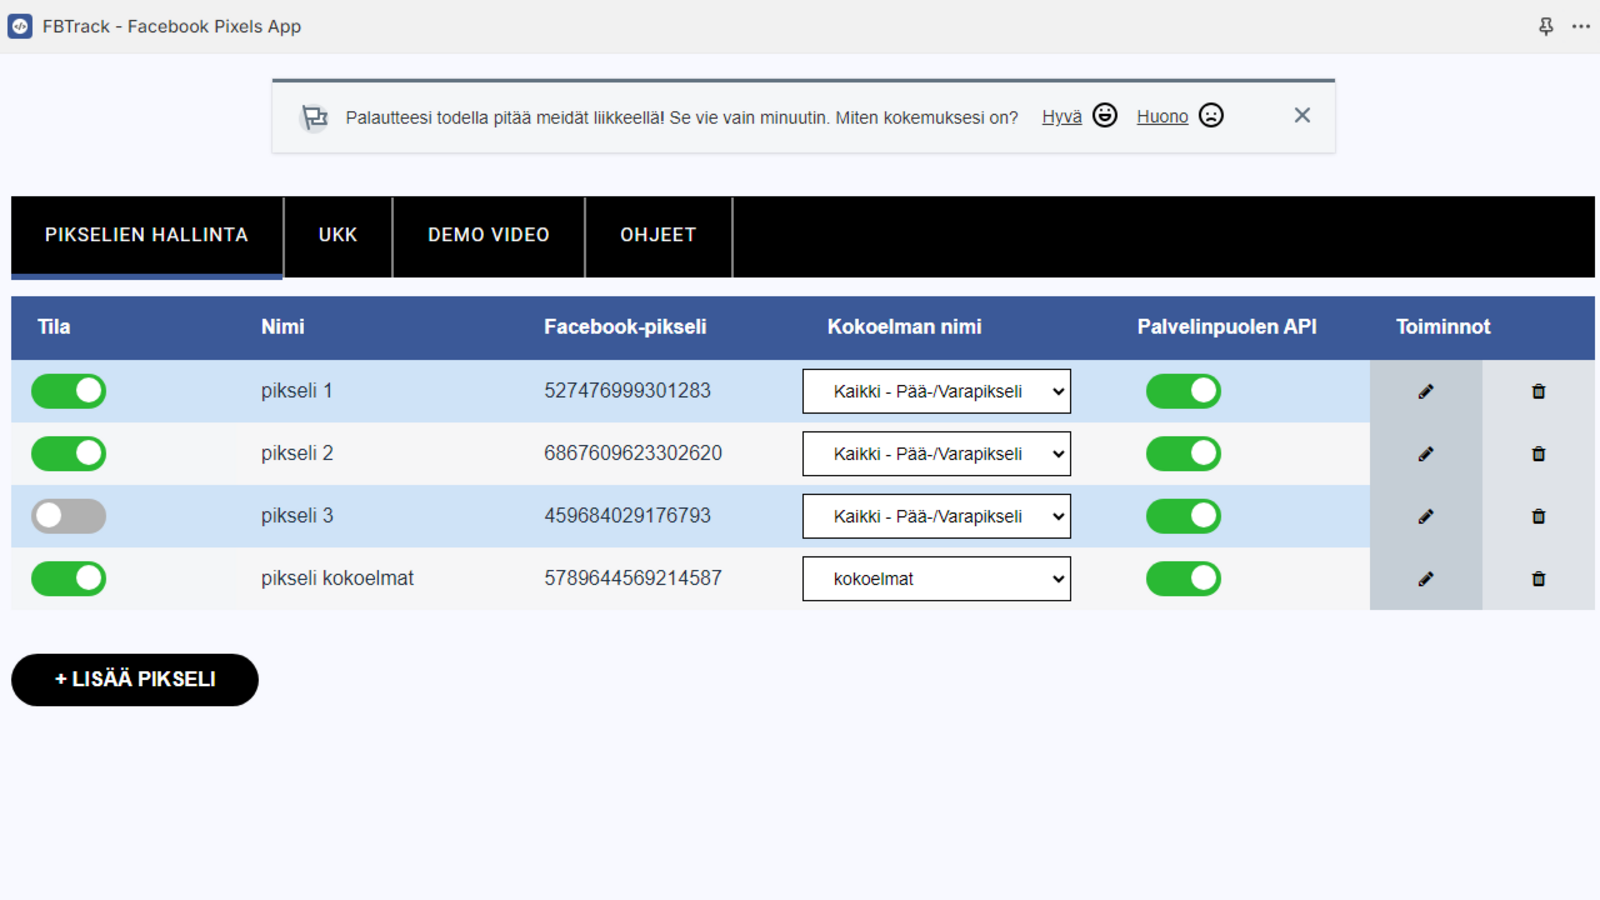Dismiss the feedback banner with X
Image resolution: width=1600 pixels, height=900 pixels.
point(1302,116)
